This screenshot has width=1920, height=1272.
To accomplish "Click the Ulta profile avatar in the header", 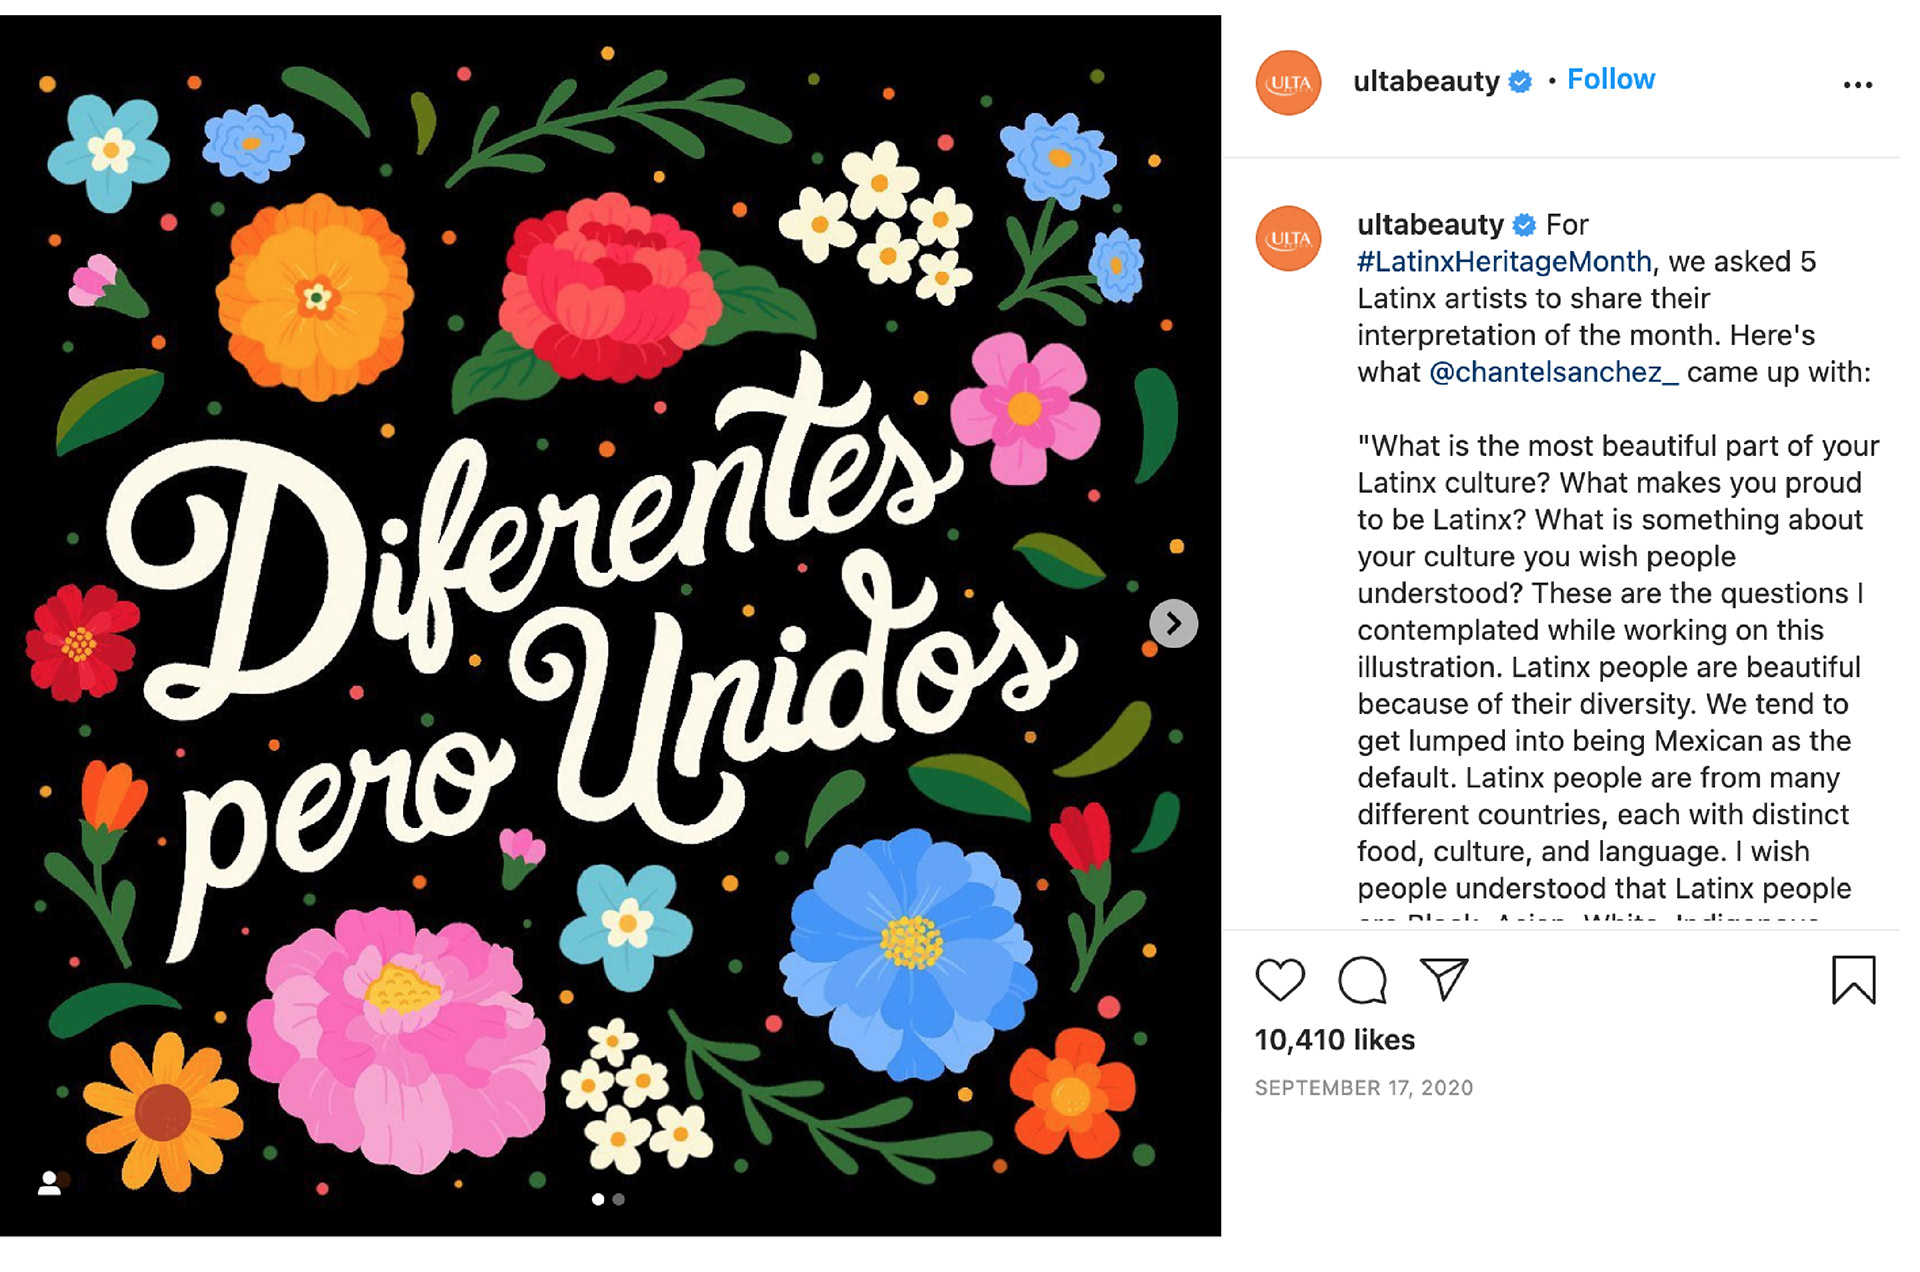I will click(x=1288, y=83).
